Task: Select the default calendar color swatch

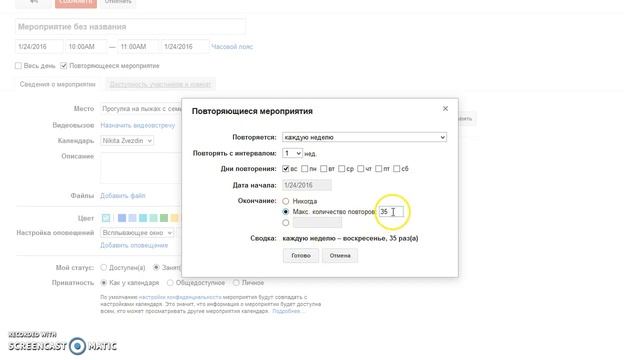Action: coord(106,218)
